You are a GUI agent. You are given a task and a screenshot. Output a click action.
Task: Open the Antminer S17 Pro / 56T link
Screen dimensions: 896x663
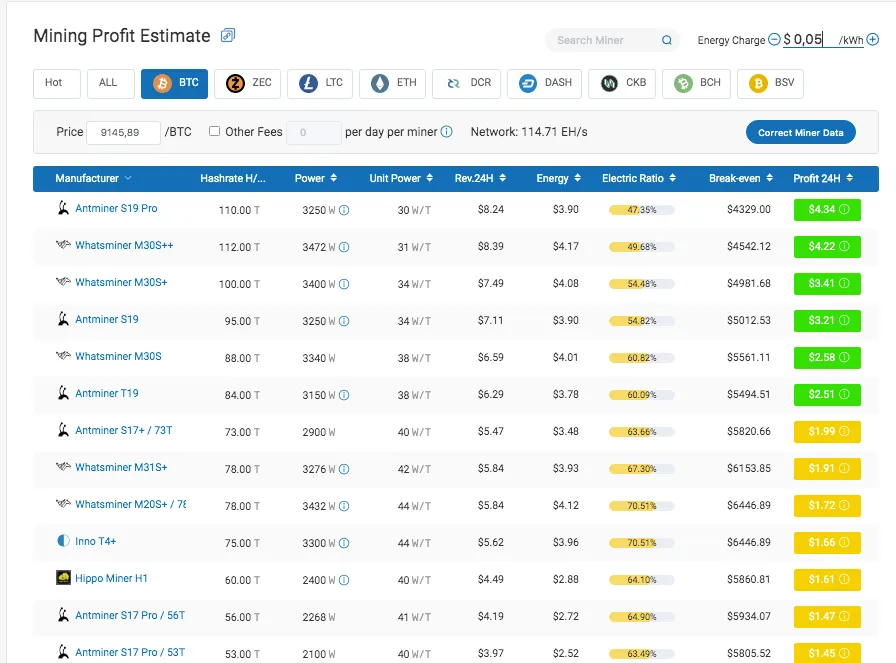click(x=130, y=615)
